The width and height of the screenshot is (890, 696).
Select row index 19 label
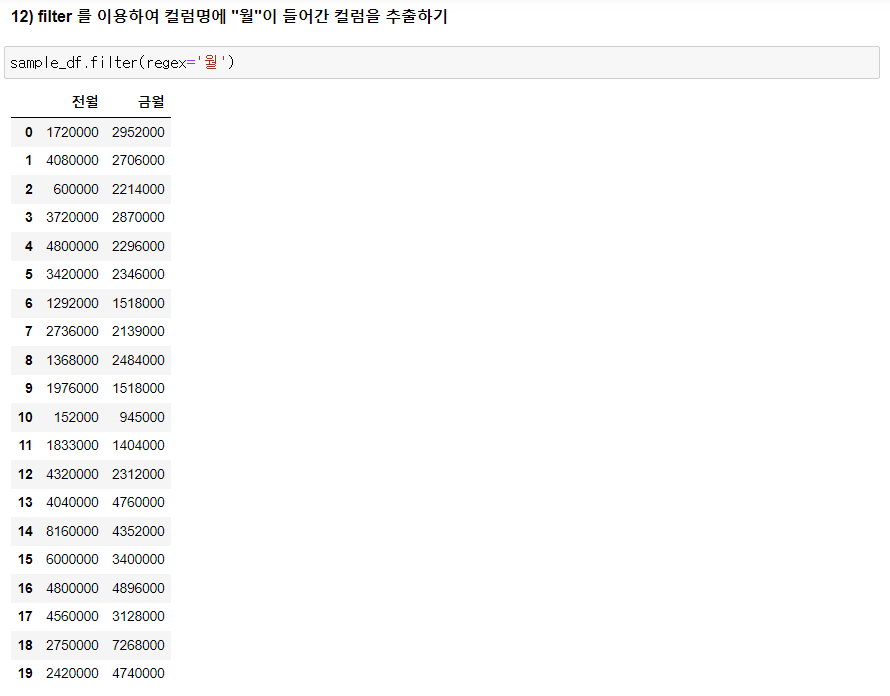pyautogui.click(x=25, y=674)
